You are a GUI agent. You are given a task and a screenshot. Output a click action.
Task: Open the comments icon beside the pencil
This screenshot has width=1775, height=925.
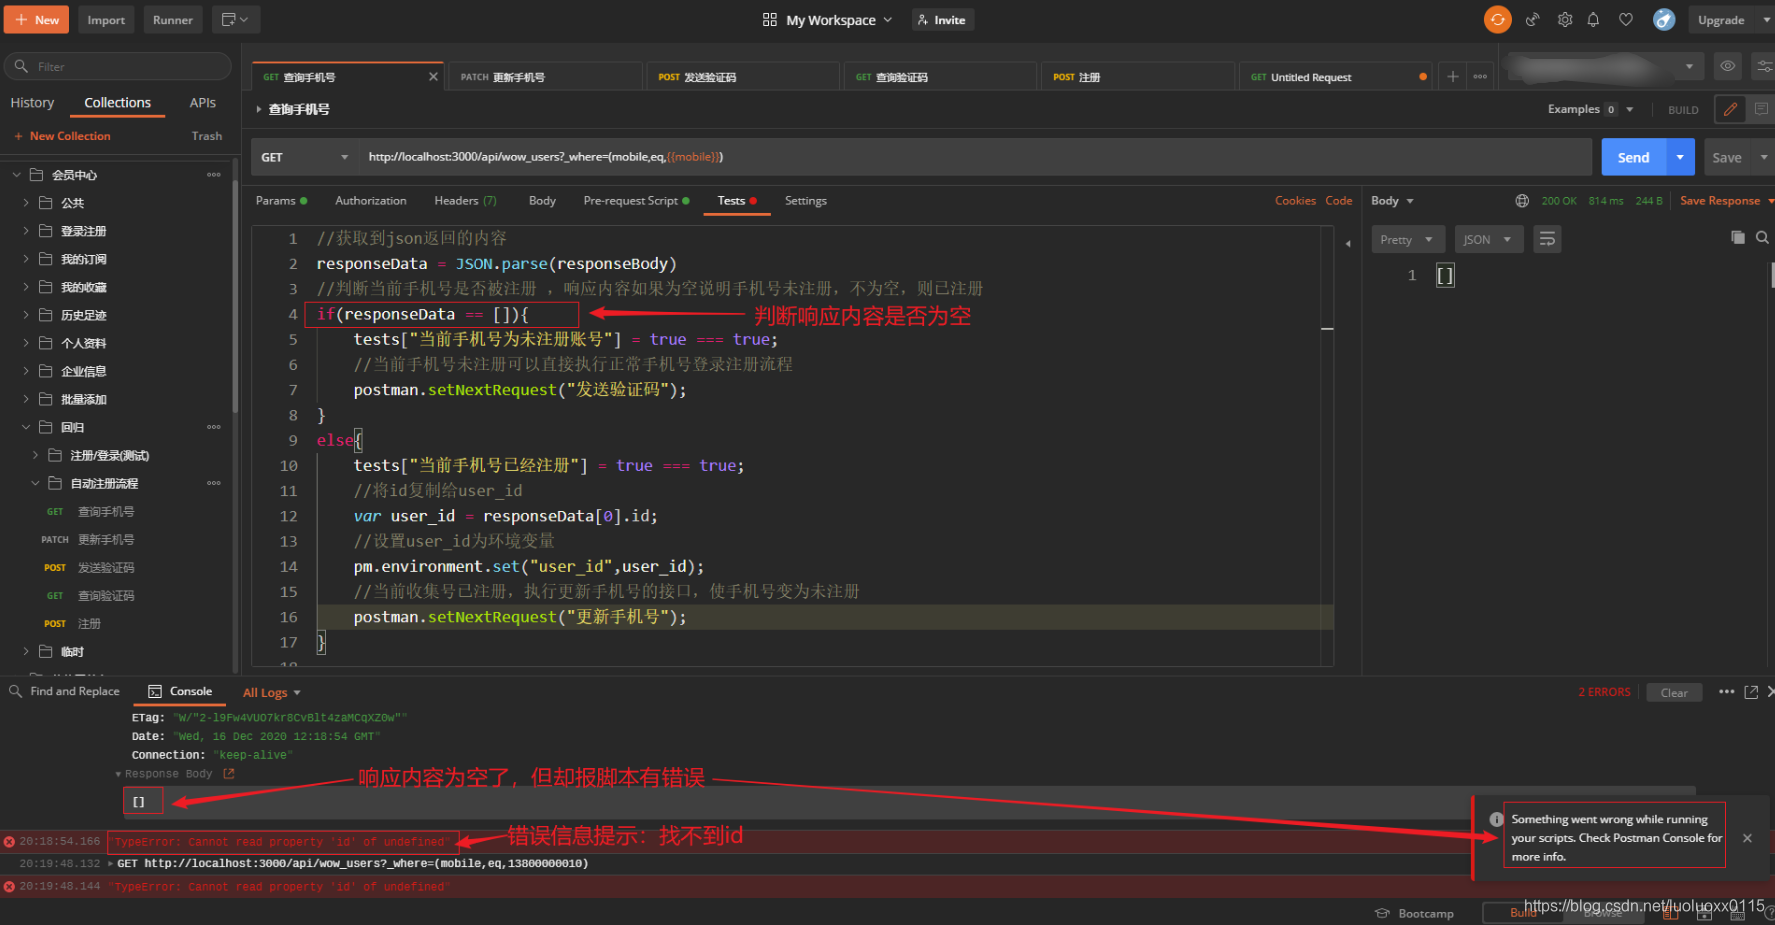pyautogui.click(x=1761, y=109)
